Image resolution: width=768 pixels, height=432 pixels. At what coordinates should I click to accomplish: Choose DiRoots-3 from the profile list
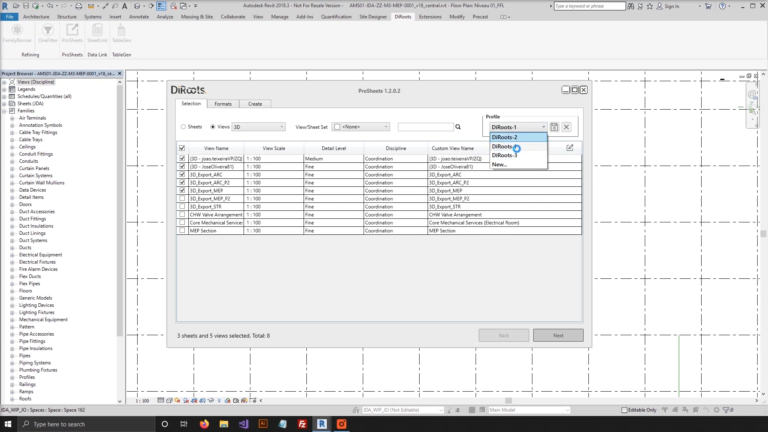click(518, 155)
